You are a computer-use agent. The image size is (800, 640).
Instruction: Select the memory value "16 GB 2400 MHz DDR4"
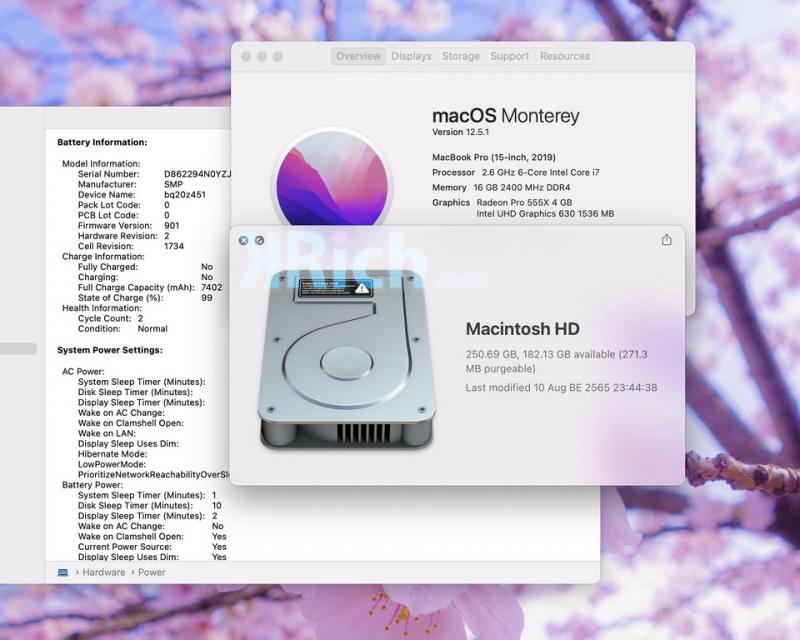pos(522,188)
